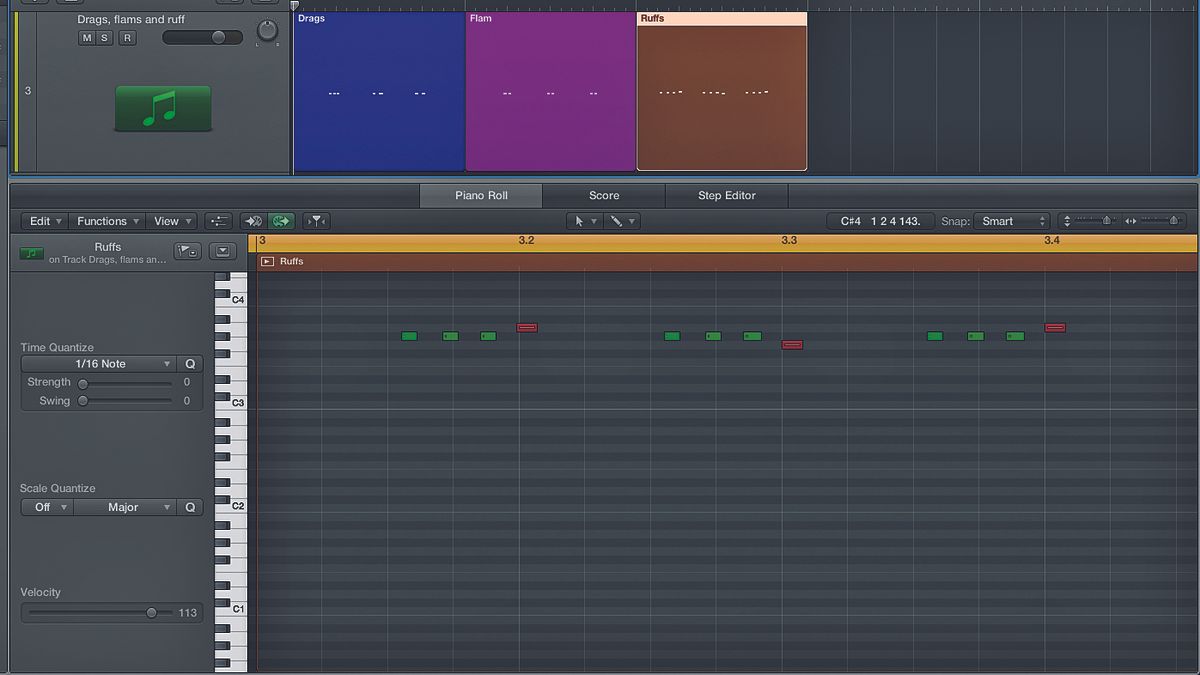The width and height of the screenshot is (1200, 675).
Task: Record-enable the Drags, flams and ruff track
Action: point(127,38)
